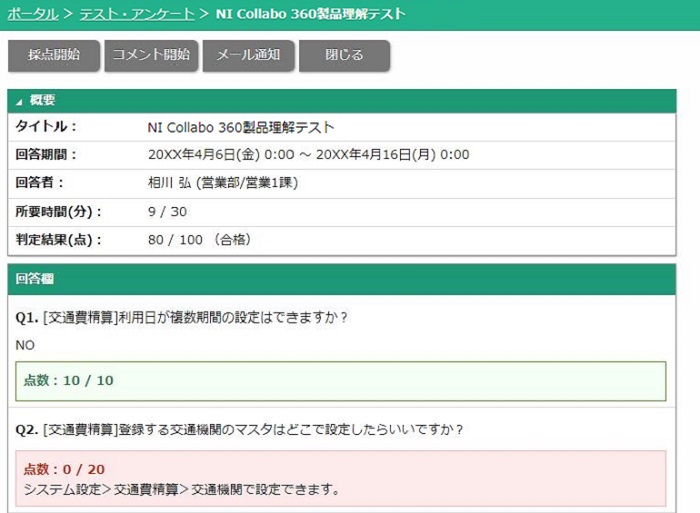This screenshot has height=513, width=700.
Task: Click the 採点開始 button
Action: click(x=54, y=55)
